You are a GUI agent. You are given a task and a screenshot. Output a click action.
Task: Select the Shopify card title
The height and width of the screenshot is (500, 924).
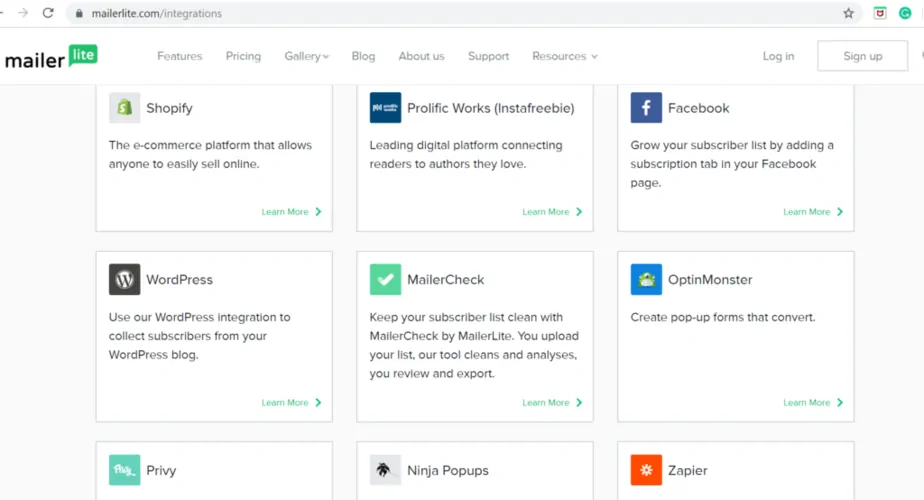pyautogui.click(x=169, y=108)
